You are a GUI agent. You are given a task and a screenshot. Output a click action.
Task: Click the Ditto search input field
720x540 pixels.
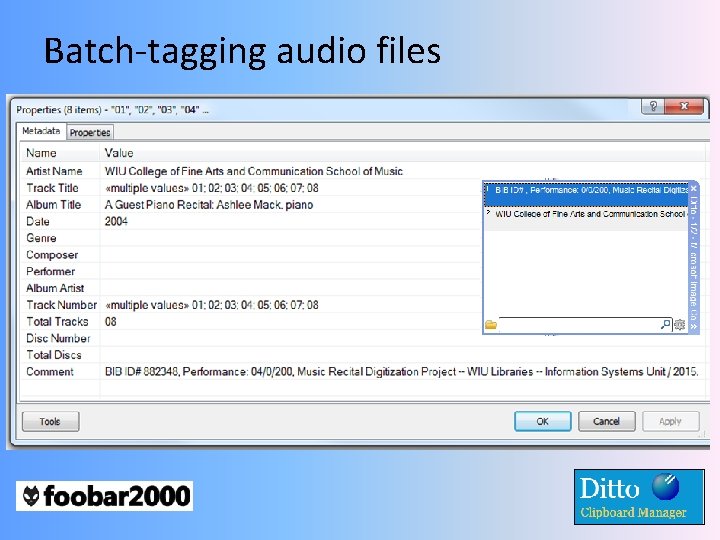pyautogui.click(x=579, y=324)
